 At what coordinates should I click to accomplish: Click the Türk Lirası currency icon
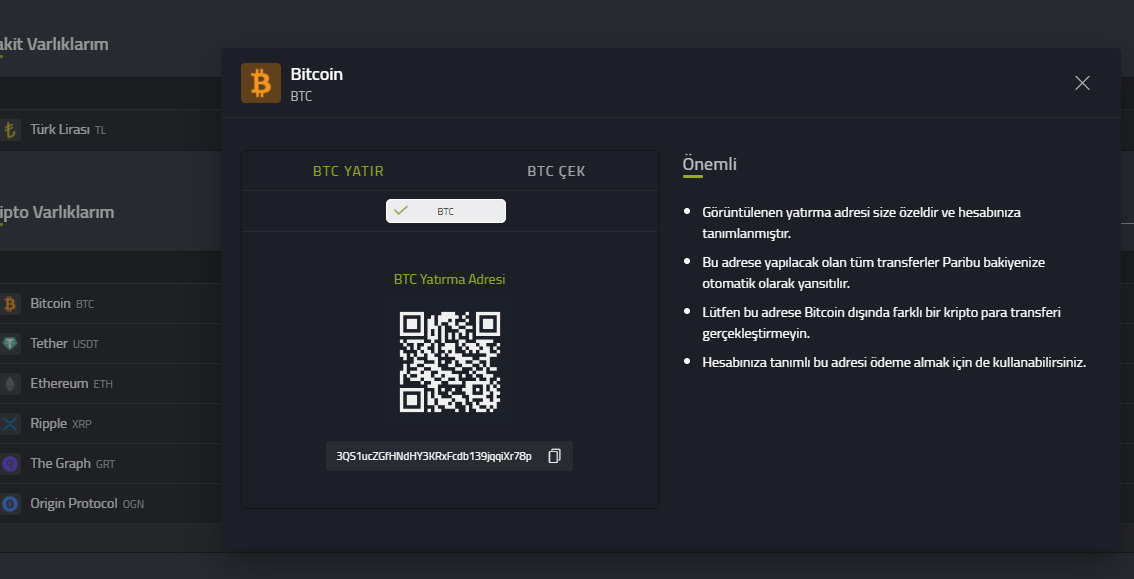pos(10,130)
